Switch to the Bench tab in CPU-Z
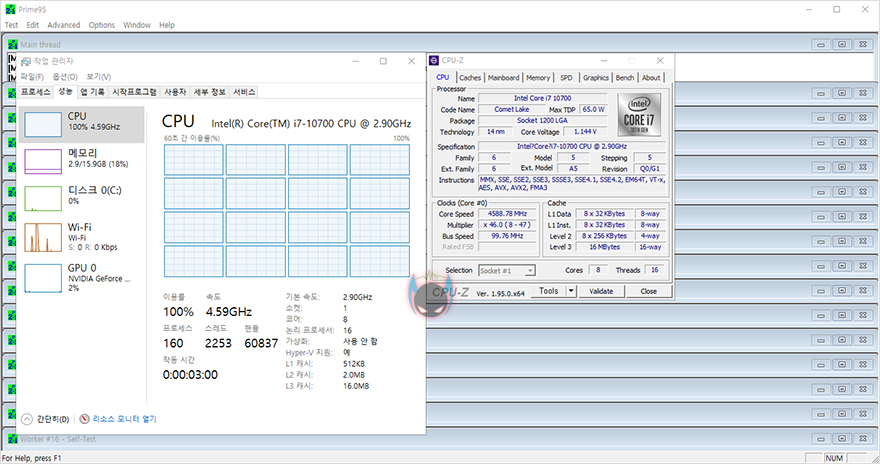The image size is (880, 464). tap(625, 78)
